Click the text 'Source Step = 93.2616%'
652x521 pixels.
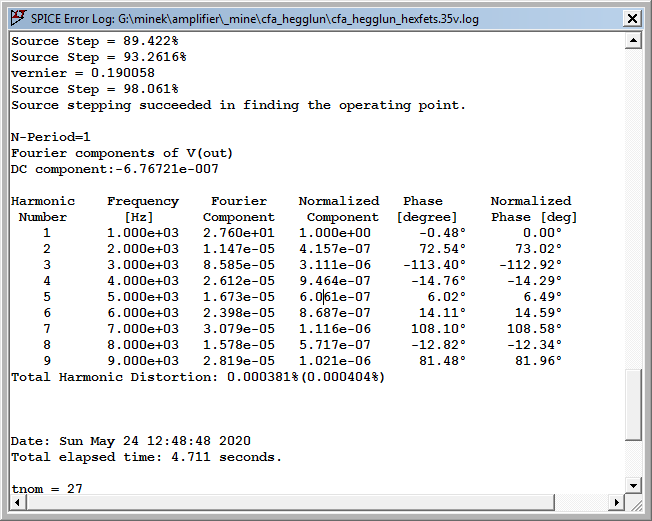click(x=99, y=57)
